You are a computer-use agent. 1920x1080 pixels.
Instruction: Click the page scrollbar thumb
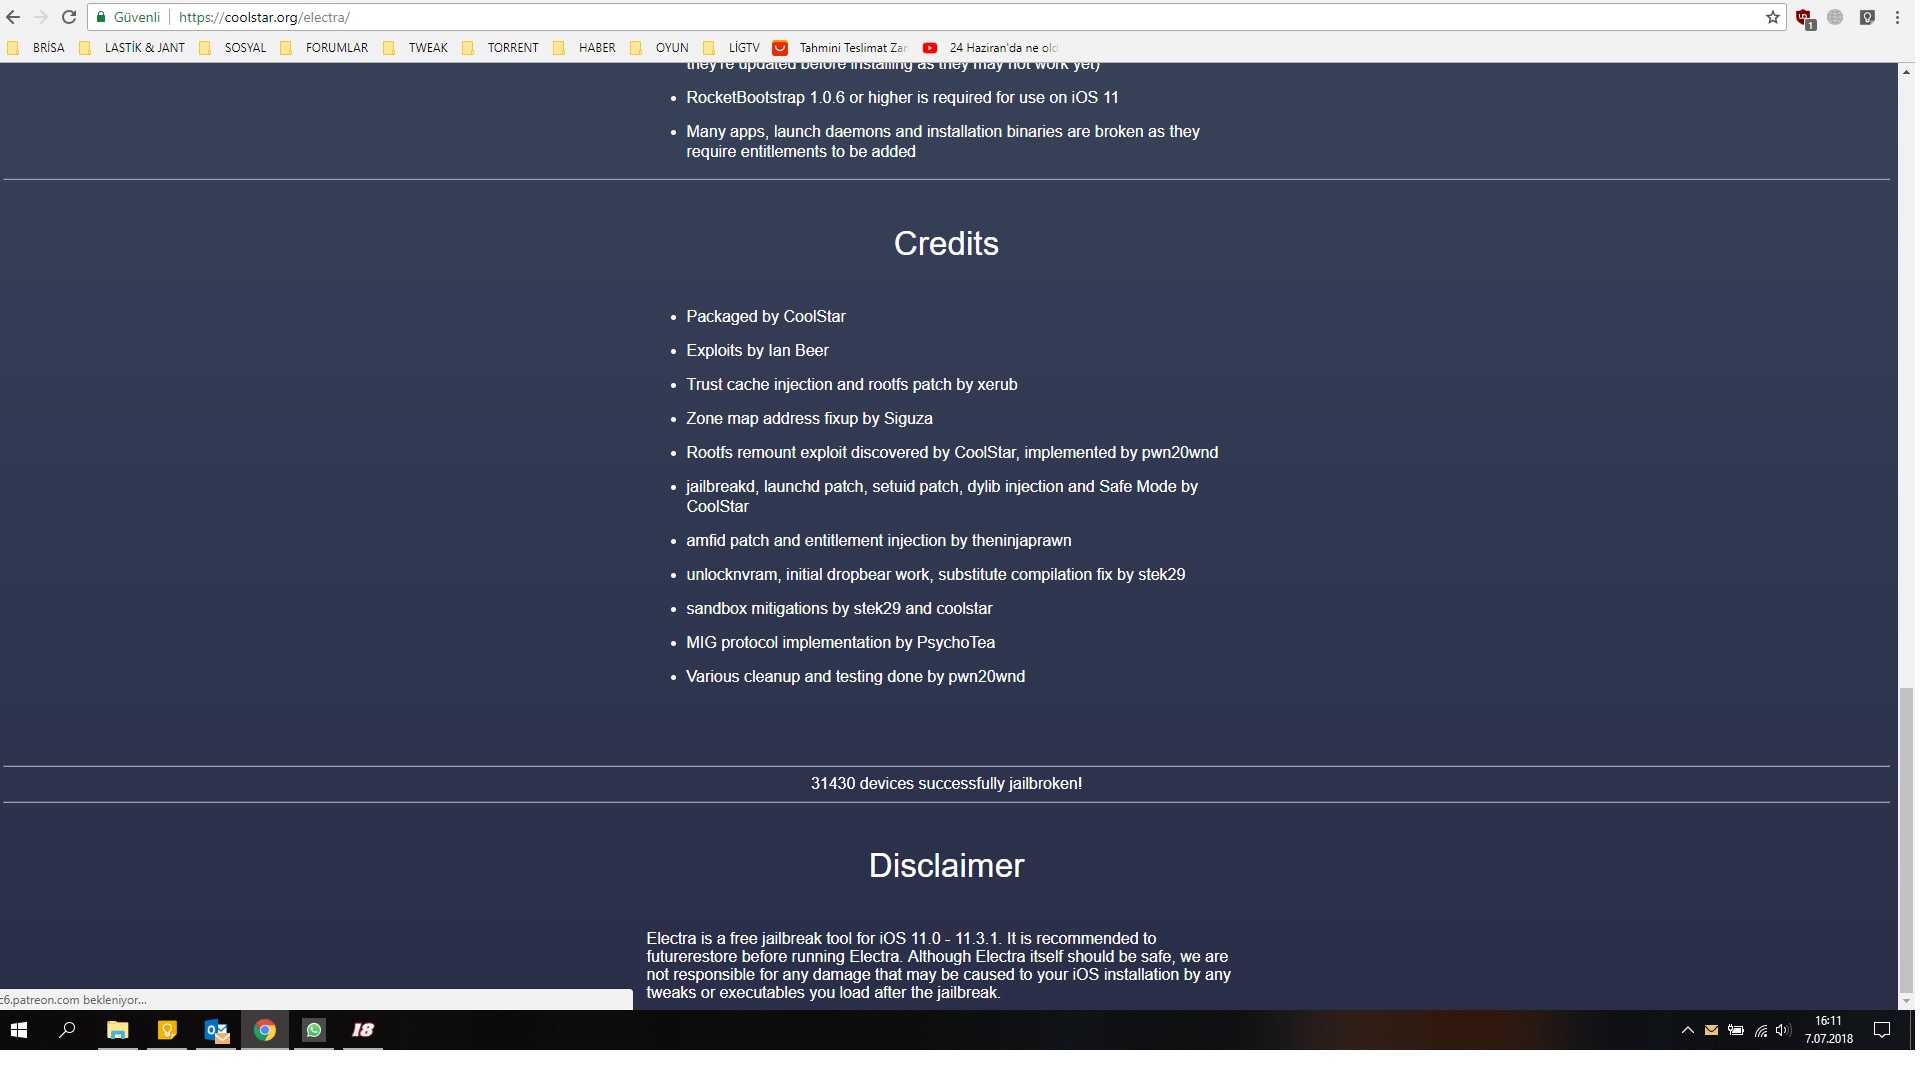click(1906, 838)
